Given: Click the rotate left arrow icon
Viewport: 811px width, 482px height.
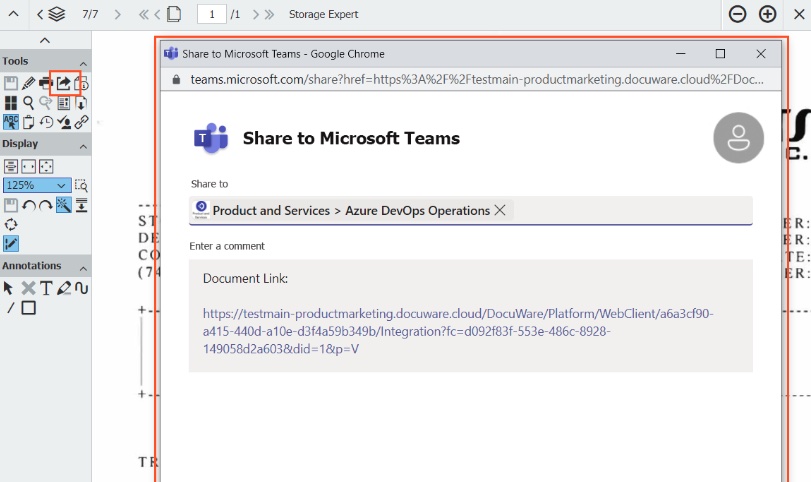Looking at the screenshot, I should (29, 205).
